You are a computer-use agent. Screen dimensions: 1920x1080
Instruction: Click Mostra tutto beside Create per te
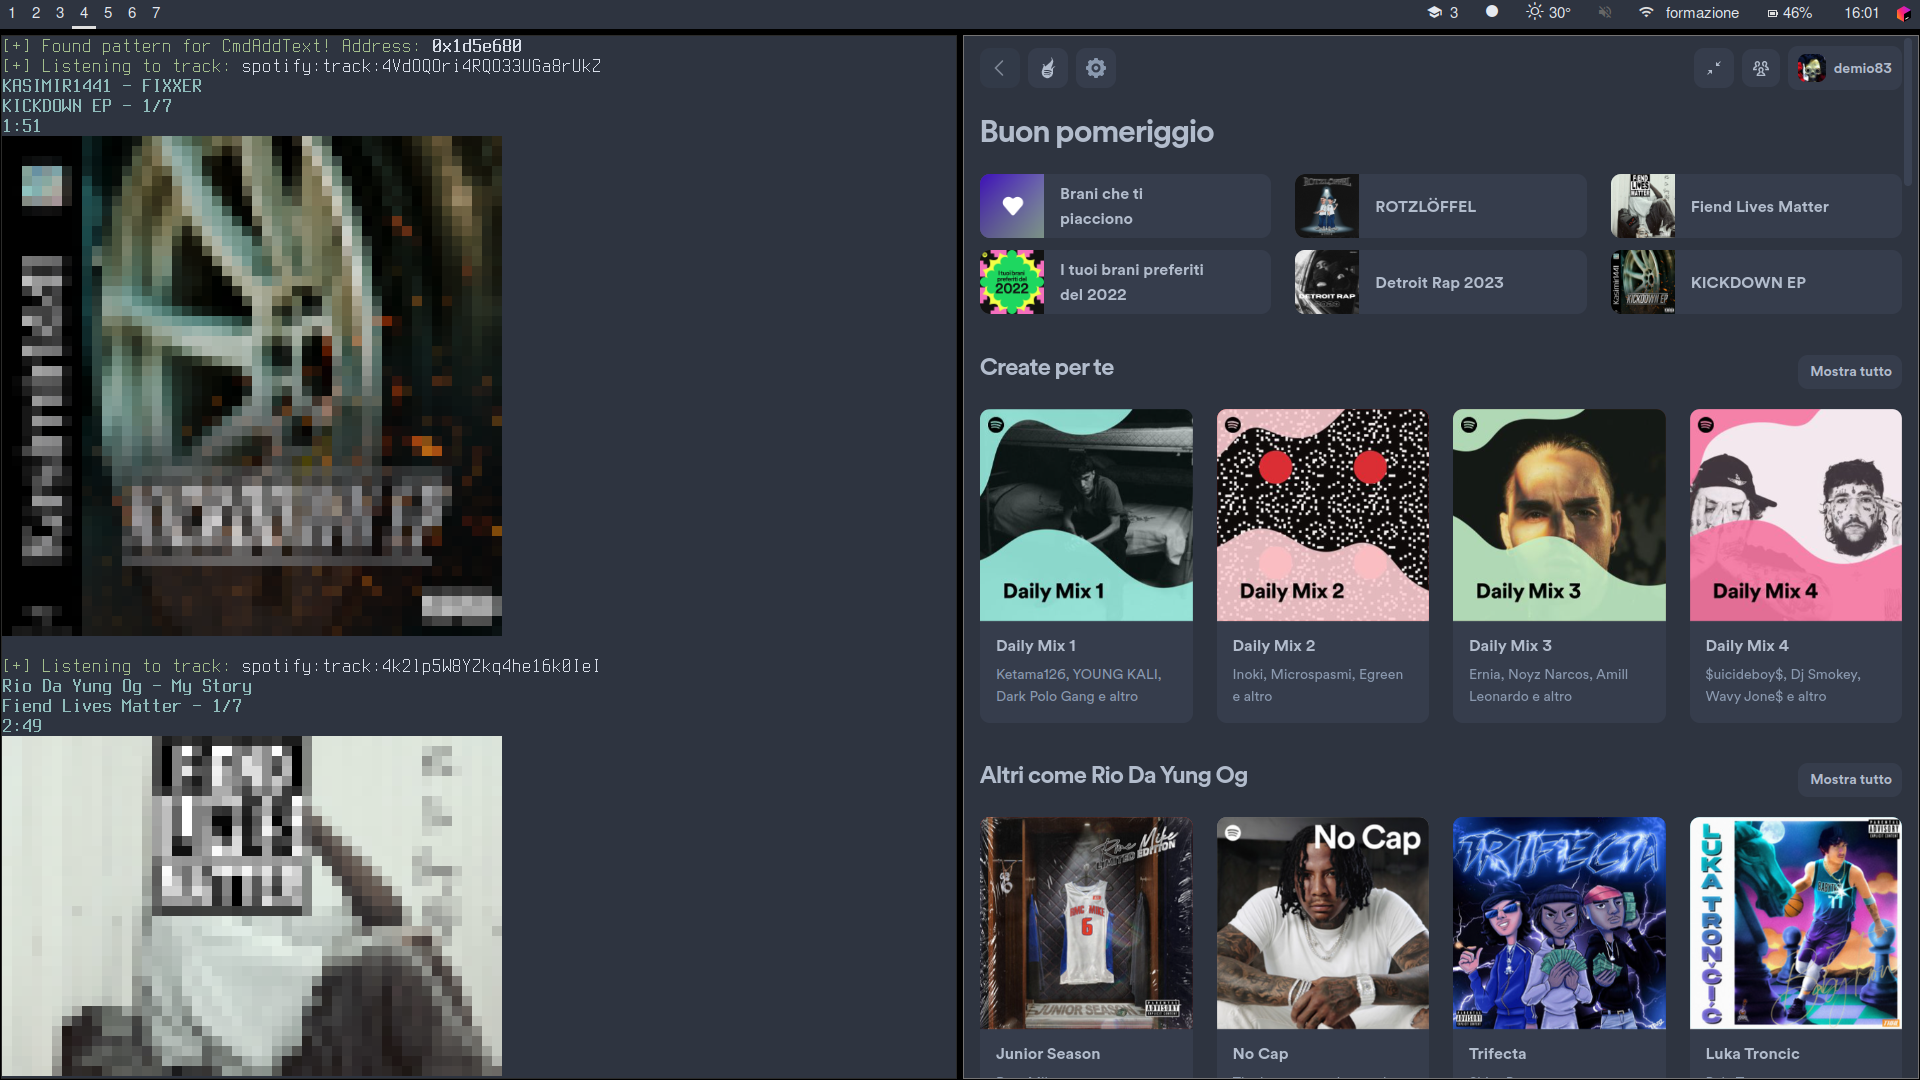pos(1850,371)
